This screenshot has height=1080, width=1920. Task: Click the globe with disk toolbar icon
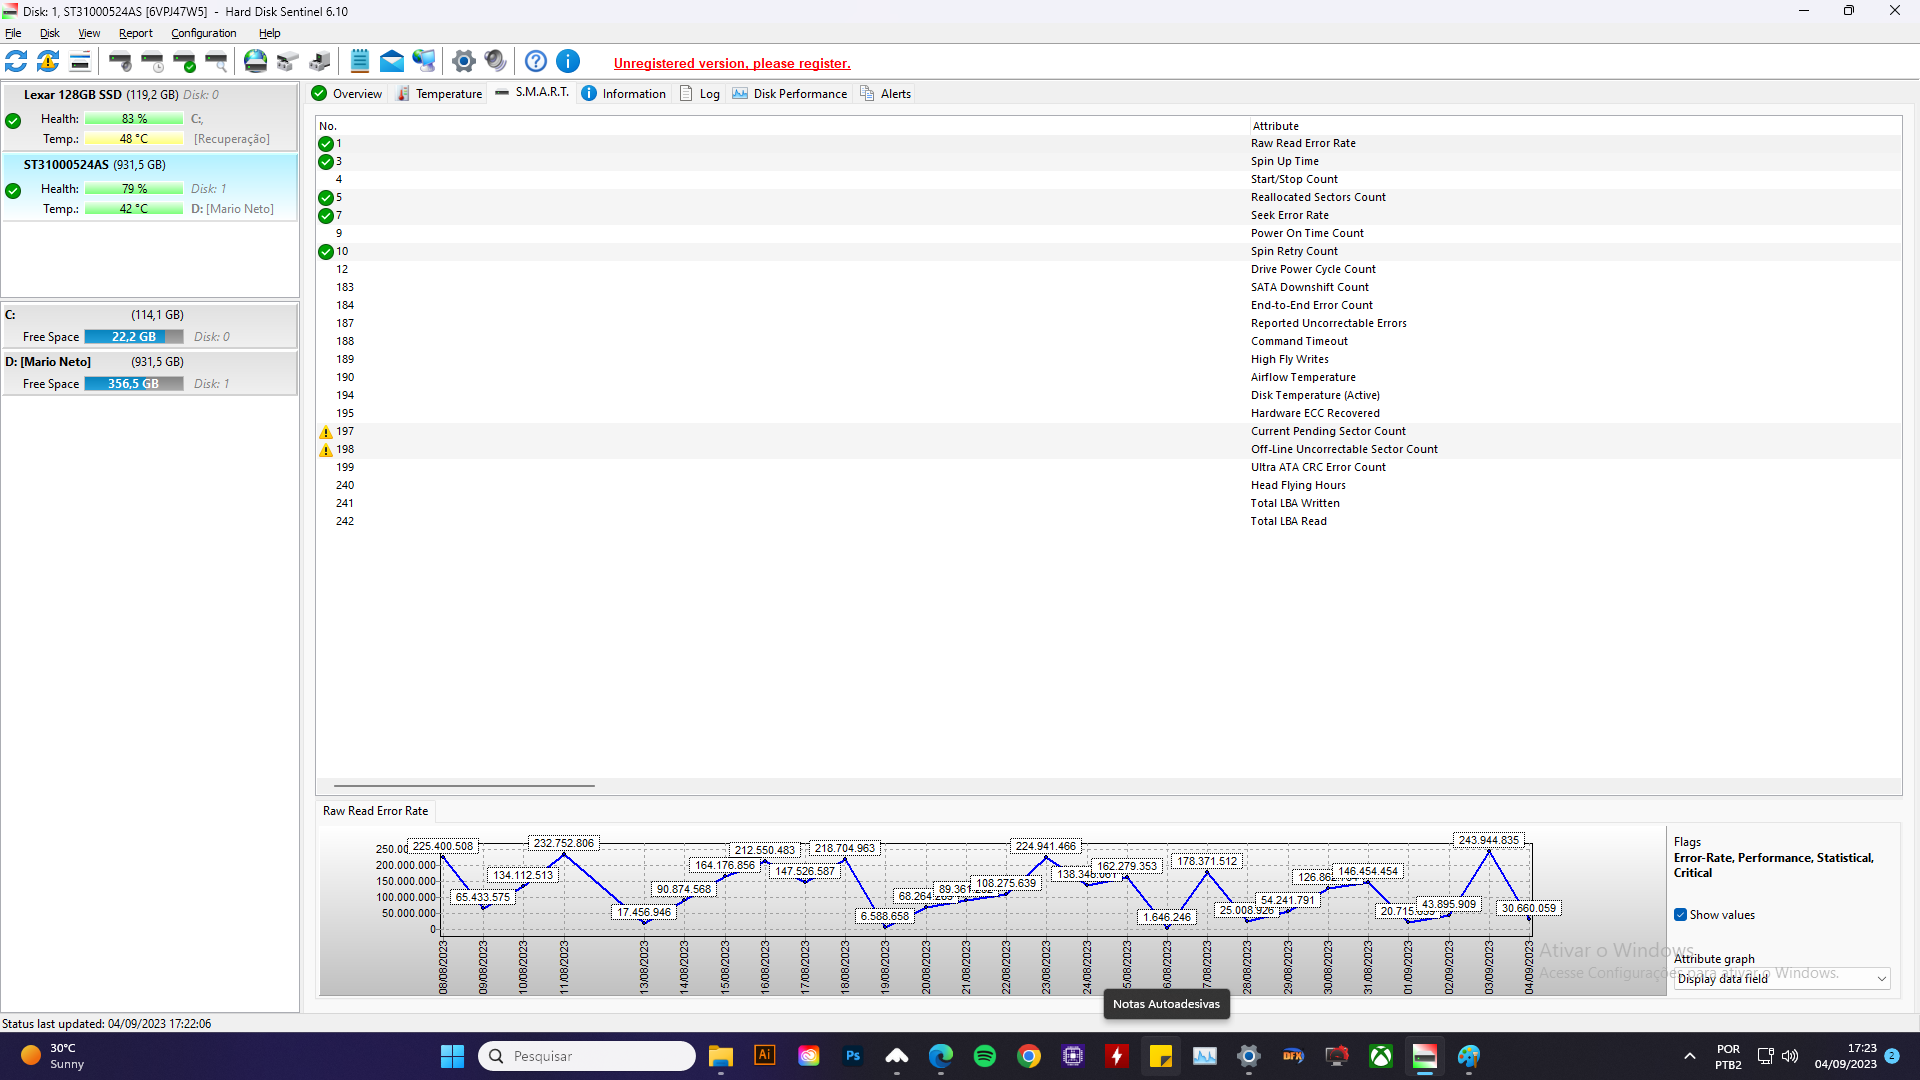click(x=256, y=62)
